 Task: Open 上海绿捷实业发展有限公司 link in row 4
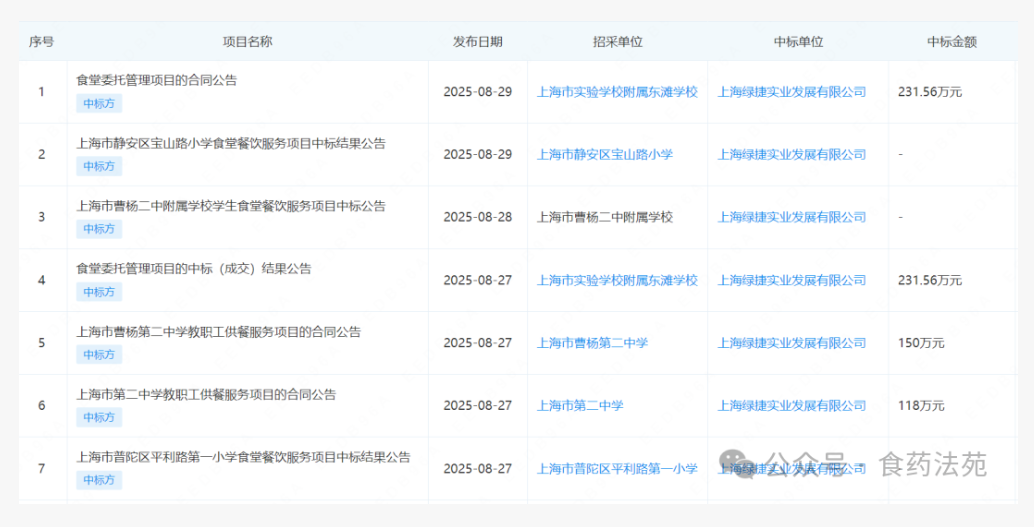point(791,280)
